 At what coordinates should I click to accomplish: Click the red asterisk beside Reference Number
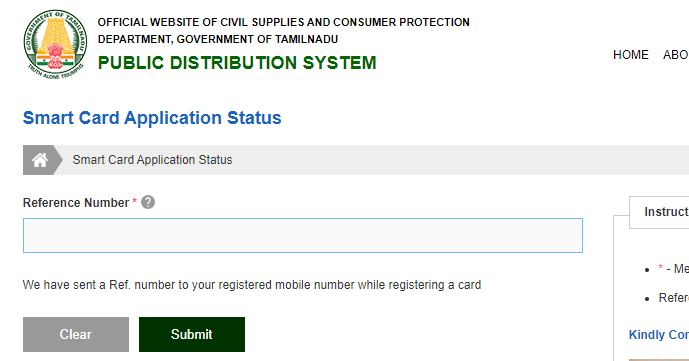pos(135,201)
